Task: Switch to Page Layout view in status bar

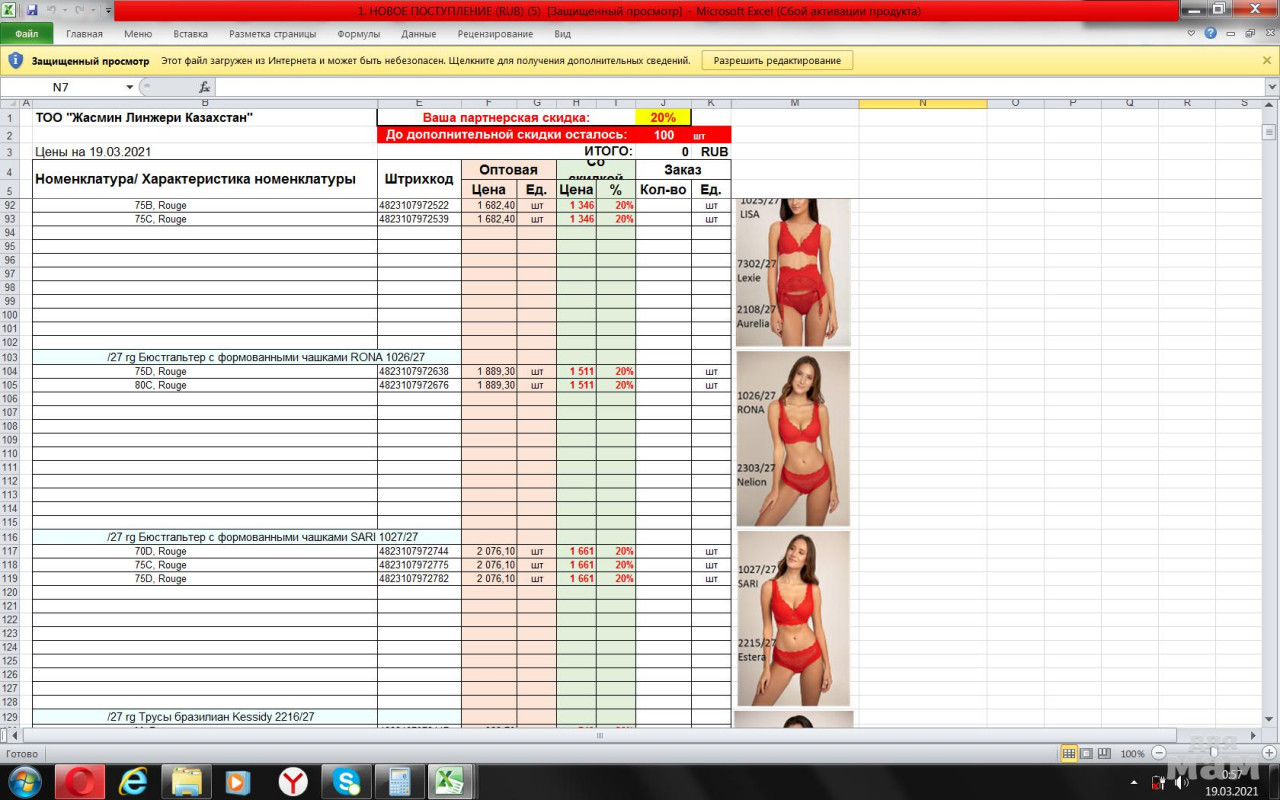Action: click(x=1087, y=753)
